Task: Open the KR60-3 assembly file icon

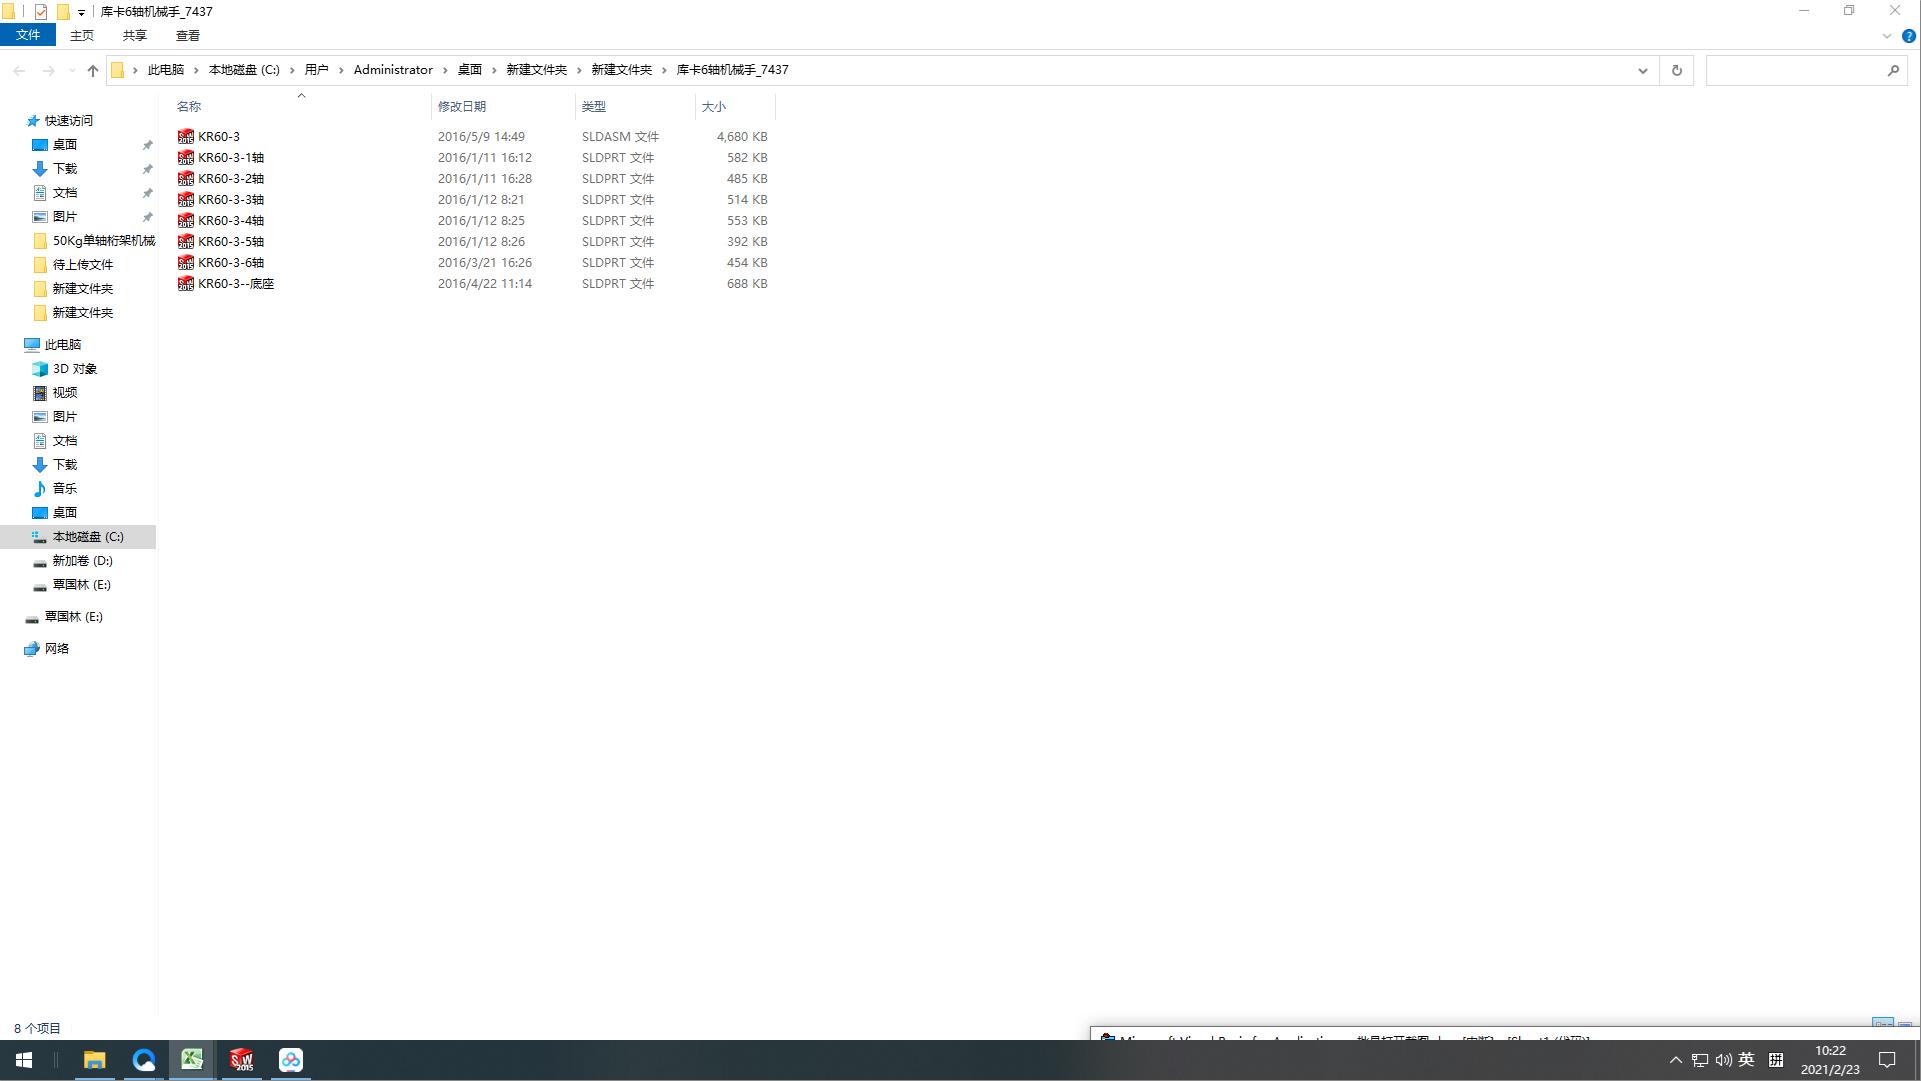Action: [186, 136]
